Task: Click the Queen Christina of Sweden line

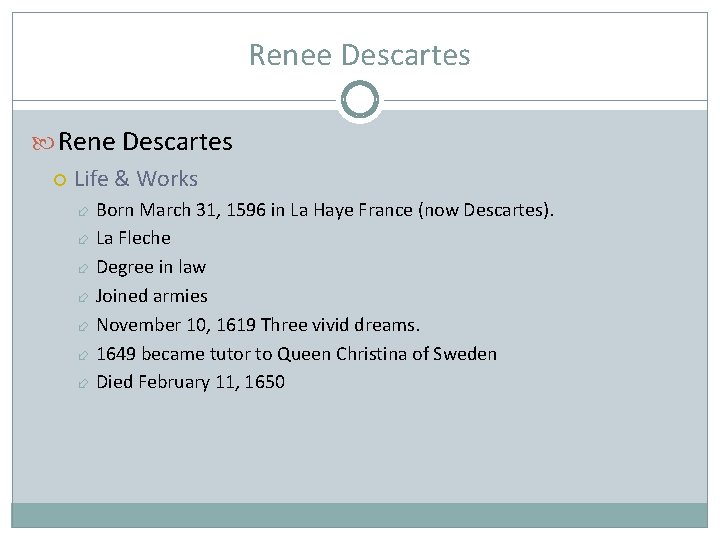Action: 297,354
